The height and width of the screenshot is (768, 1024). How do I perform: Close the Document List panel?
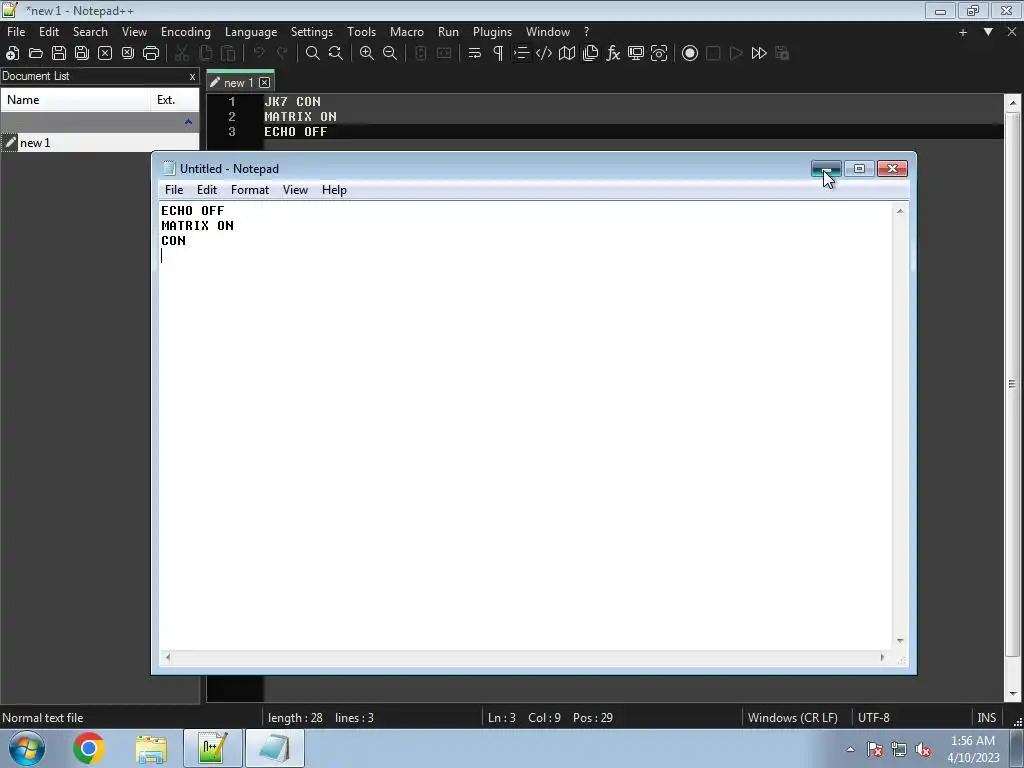pyautogui.click(x=192, y=76)
